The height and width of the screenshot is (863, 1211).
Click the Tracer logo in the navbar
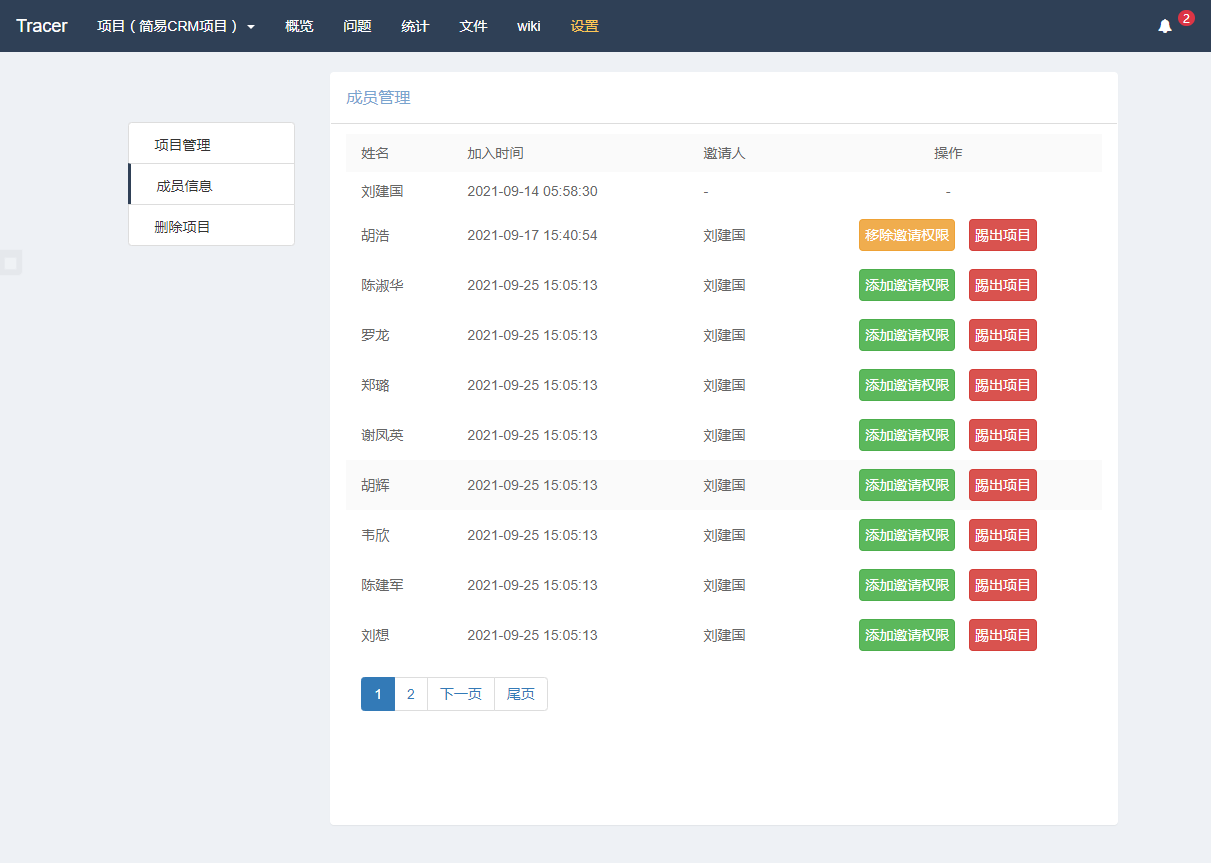pos(41,26)
